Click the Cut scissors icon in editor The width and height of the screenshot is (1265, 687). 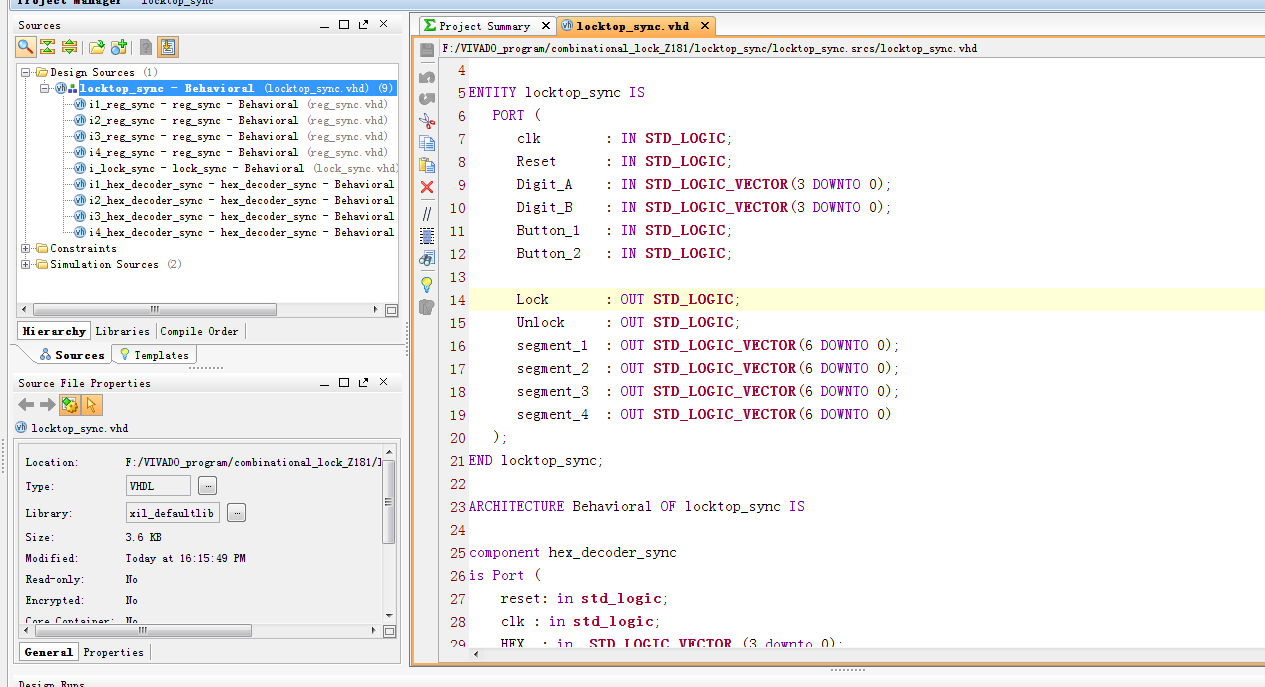[x=427, y=121]
